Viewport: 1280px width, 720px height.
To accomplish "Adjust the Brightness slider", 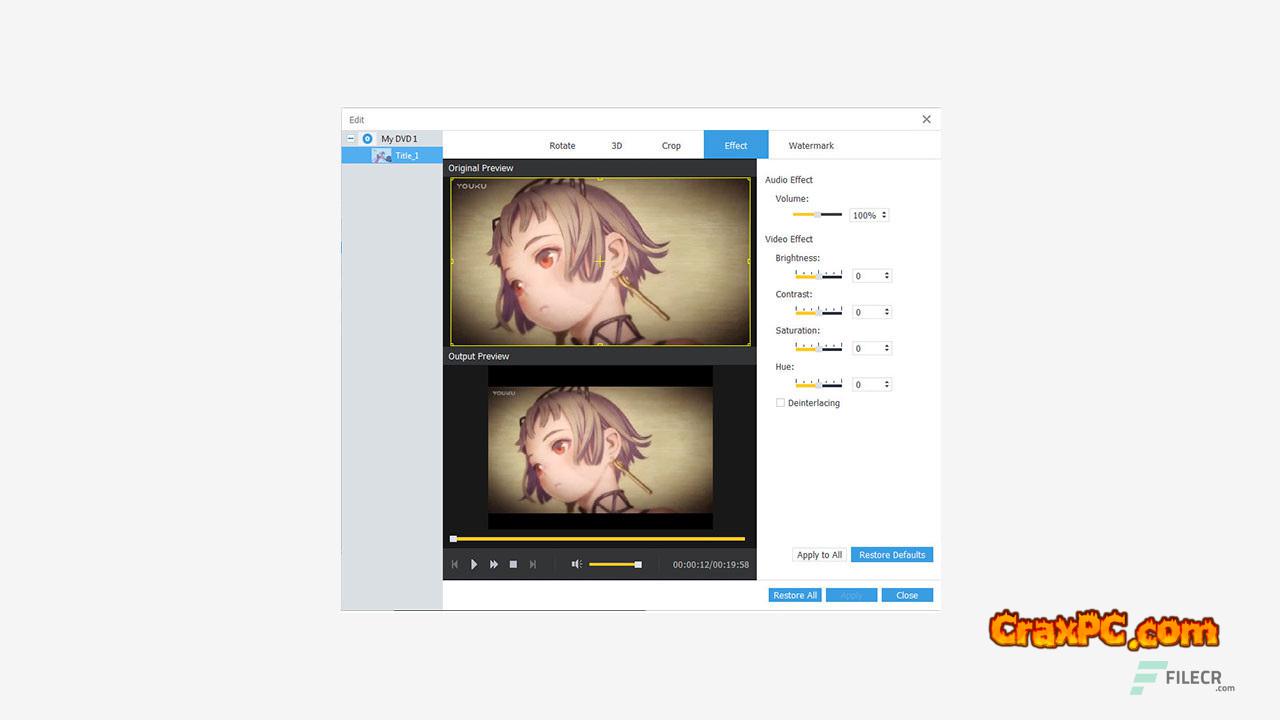I will pyautogui.click(x=818, y=275).
